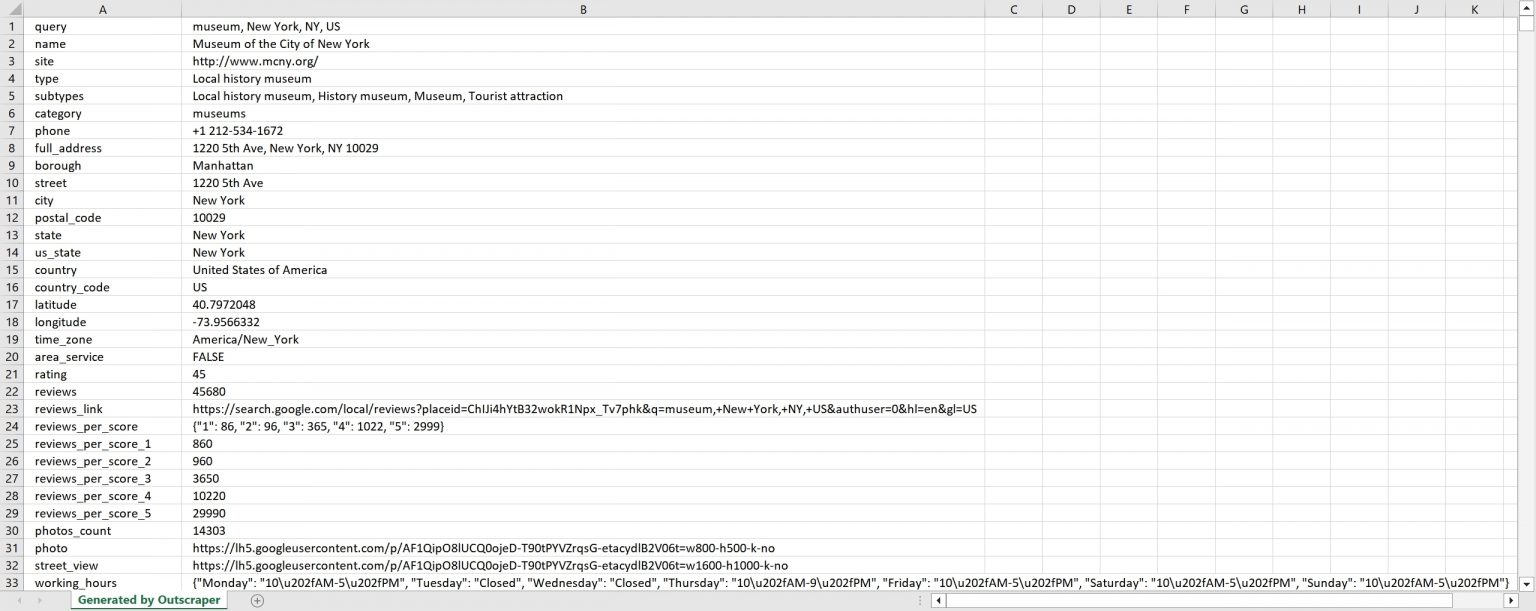Viewport: 1536px width, 611px height.
Task: Click the Select All triangle above row numbers
Action: point(13,10)
